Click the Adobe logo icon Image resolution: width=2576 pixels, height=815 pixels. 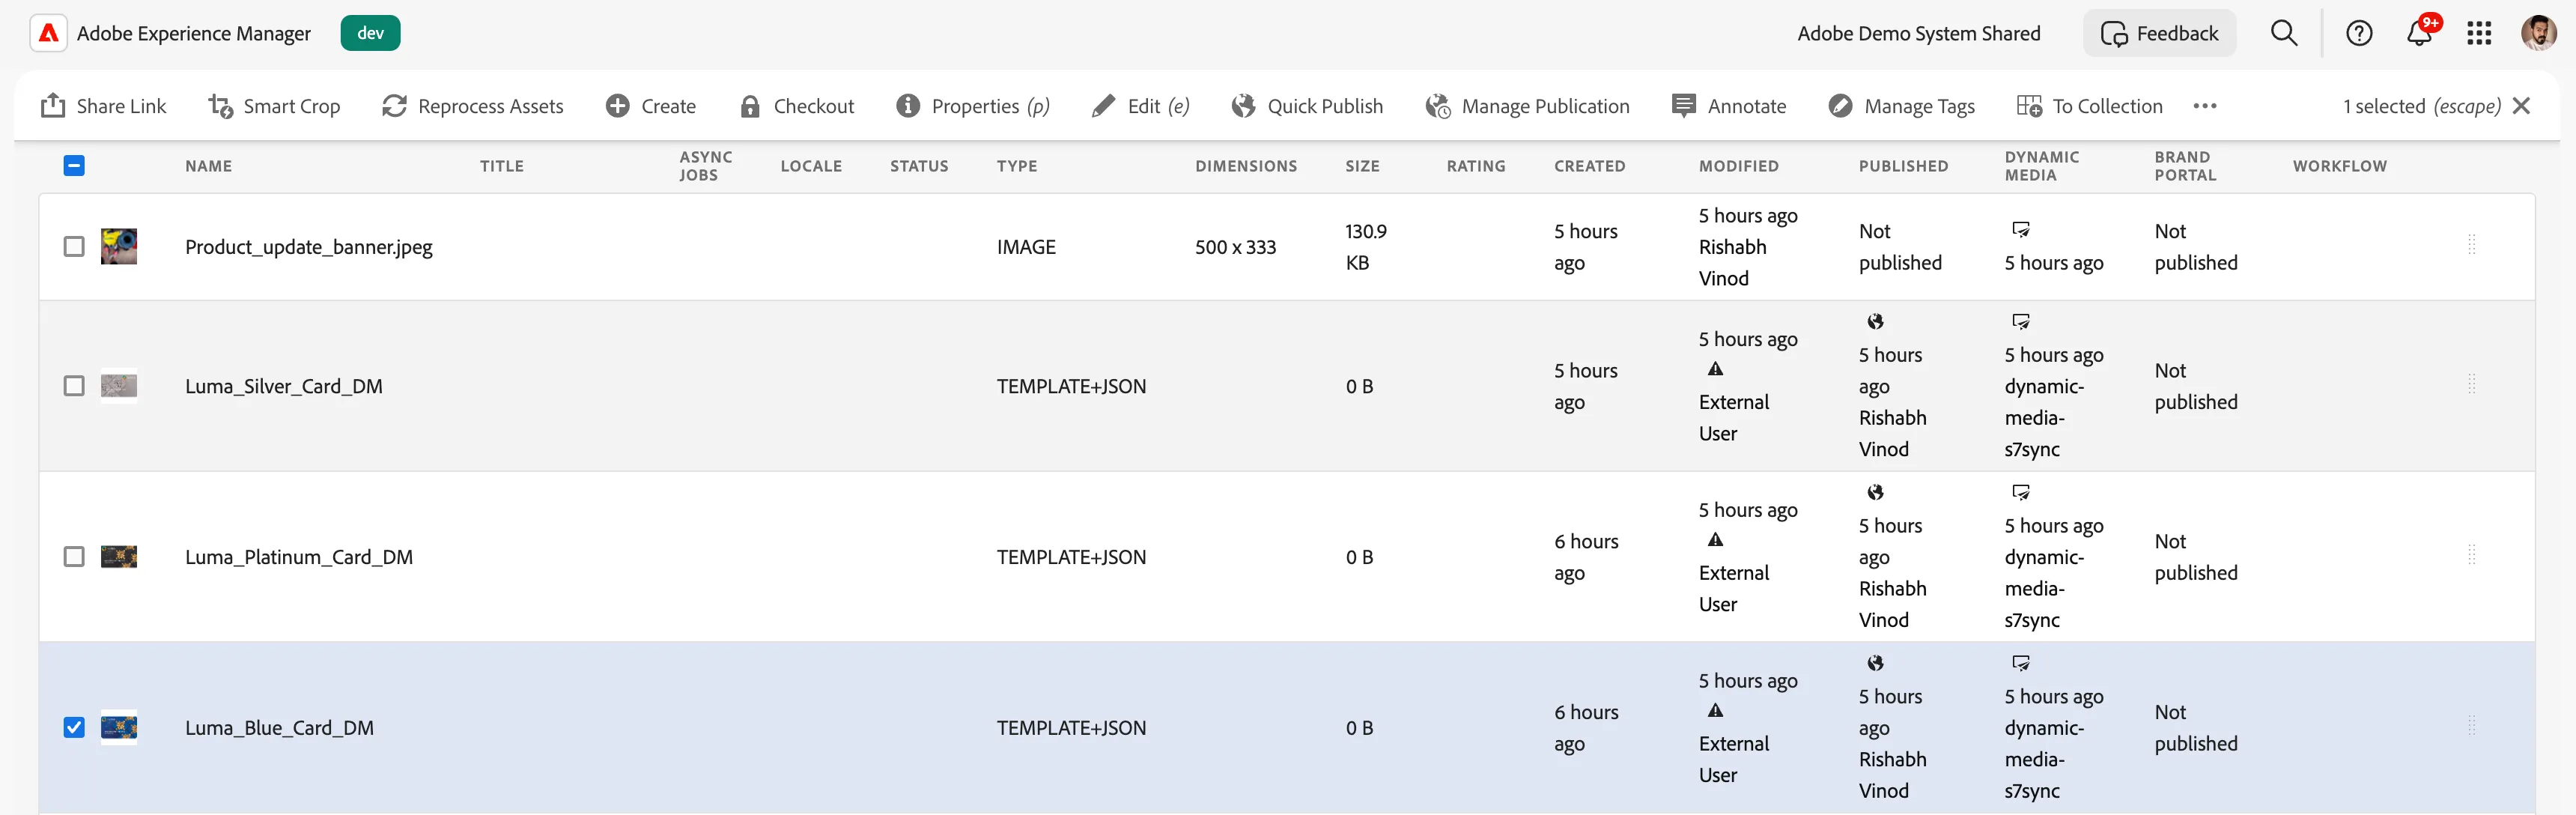(48, 33)
